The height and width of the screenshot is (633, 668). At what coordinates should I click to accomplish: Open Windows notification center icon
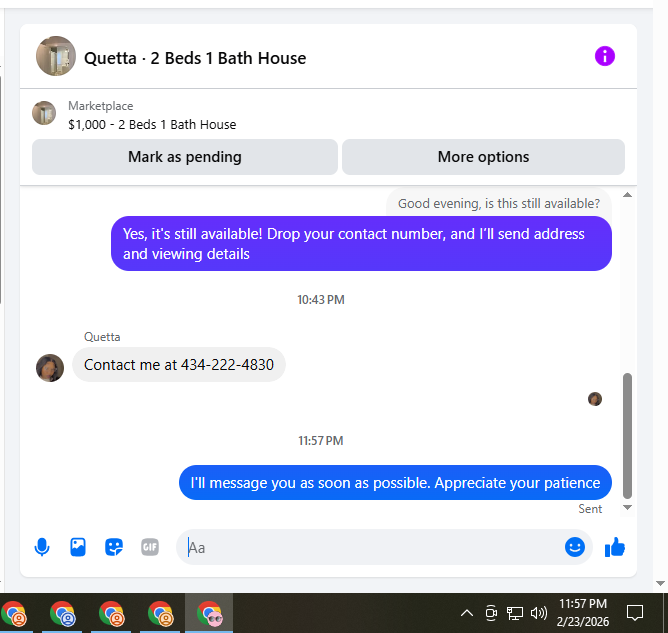(x=634, y=613)
